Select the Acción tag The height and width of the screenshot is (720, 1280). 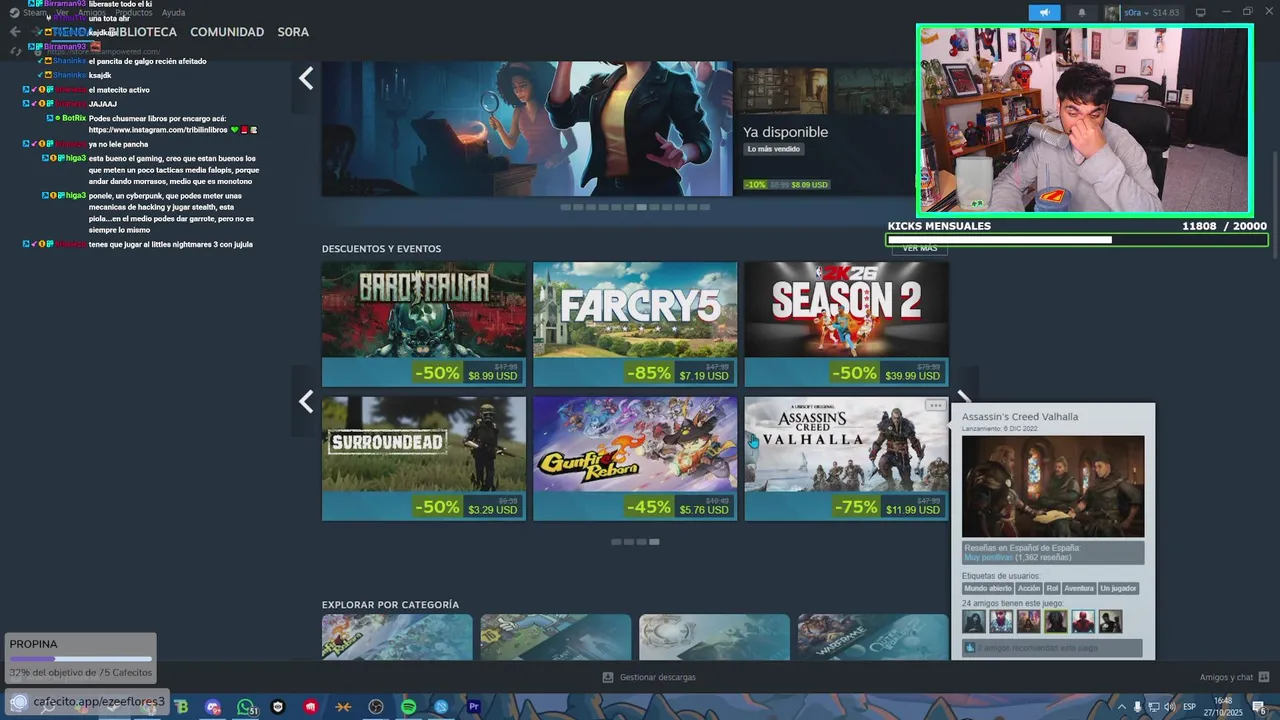(1029, 589)
